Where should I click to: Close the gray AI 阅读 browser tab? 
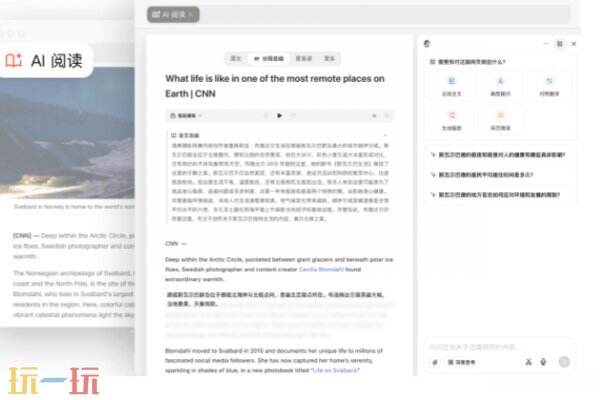tap(191, 15)
